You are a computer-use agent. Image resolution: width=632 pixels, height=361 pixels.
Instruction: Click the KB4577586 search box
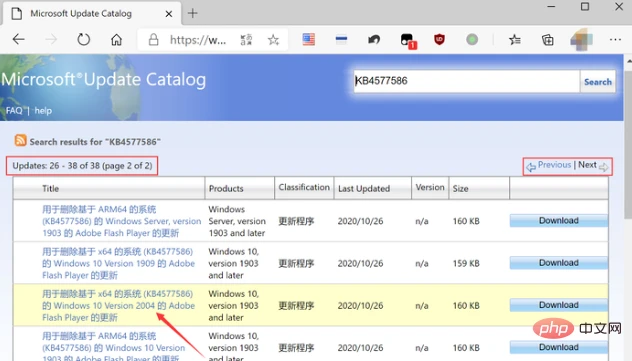point(466,81)
